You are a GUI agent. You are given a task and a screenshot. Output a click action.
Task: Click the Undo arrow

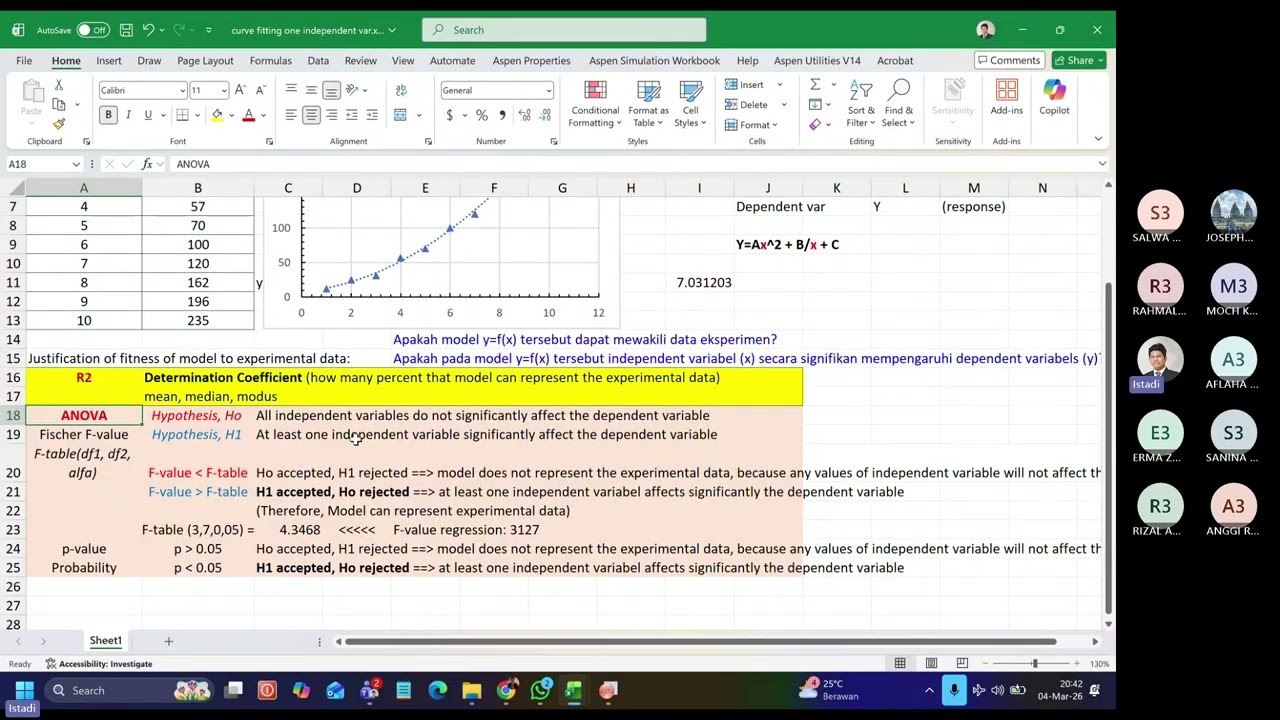pyautogui.click(x=148, y=30)
